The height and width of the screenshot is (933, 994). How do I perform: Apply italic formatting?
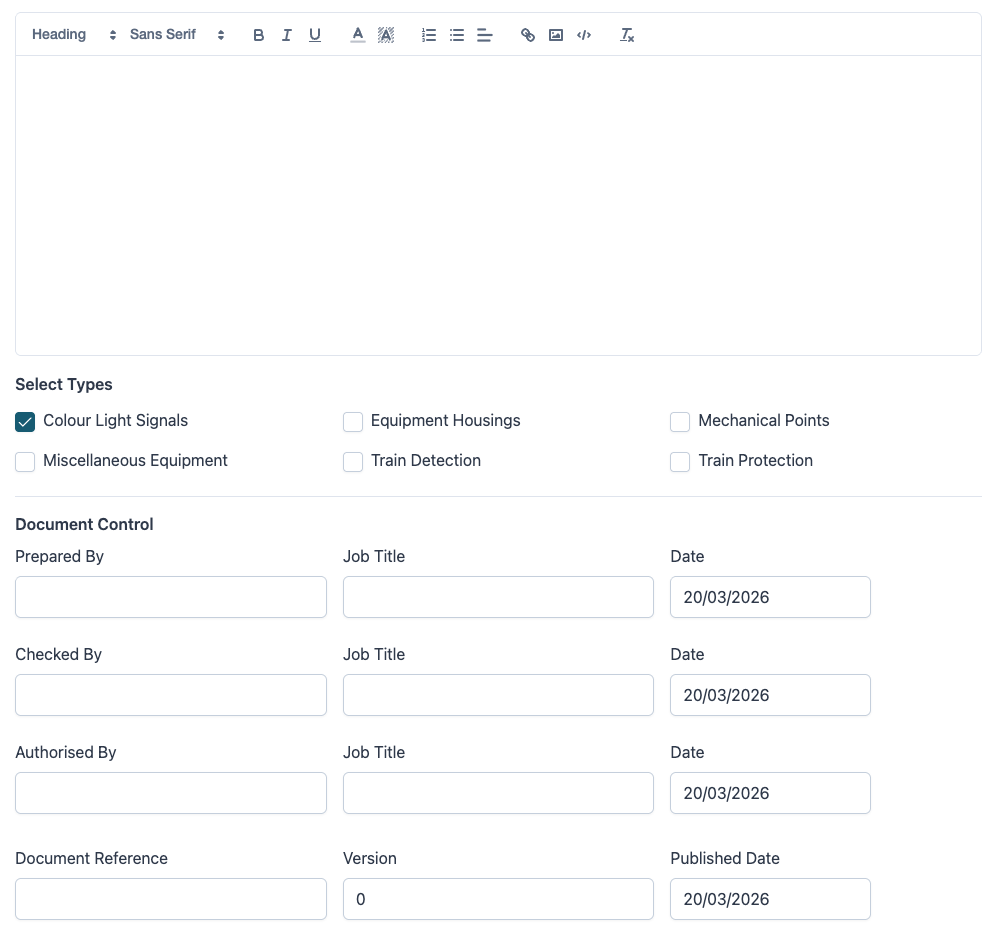tap(286, 35)
